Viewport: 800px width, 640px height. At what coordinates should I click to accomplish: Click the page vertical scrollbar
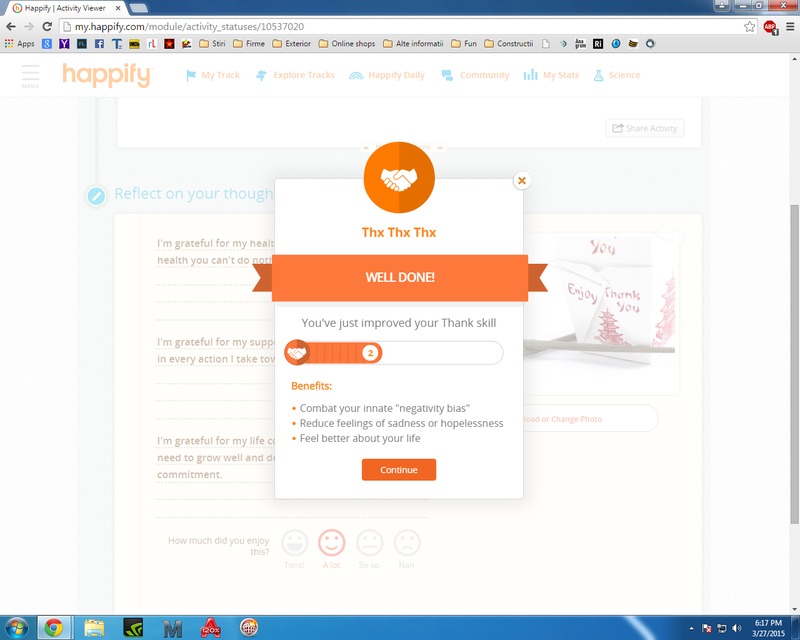pyautogui.click(x=794, y=362)
